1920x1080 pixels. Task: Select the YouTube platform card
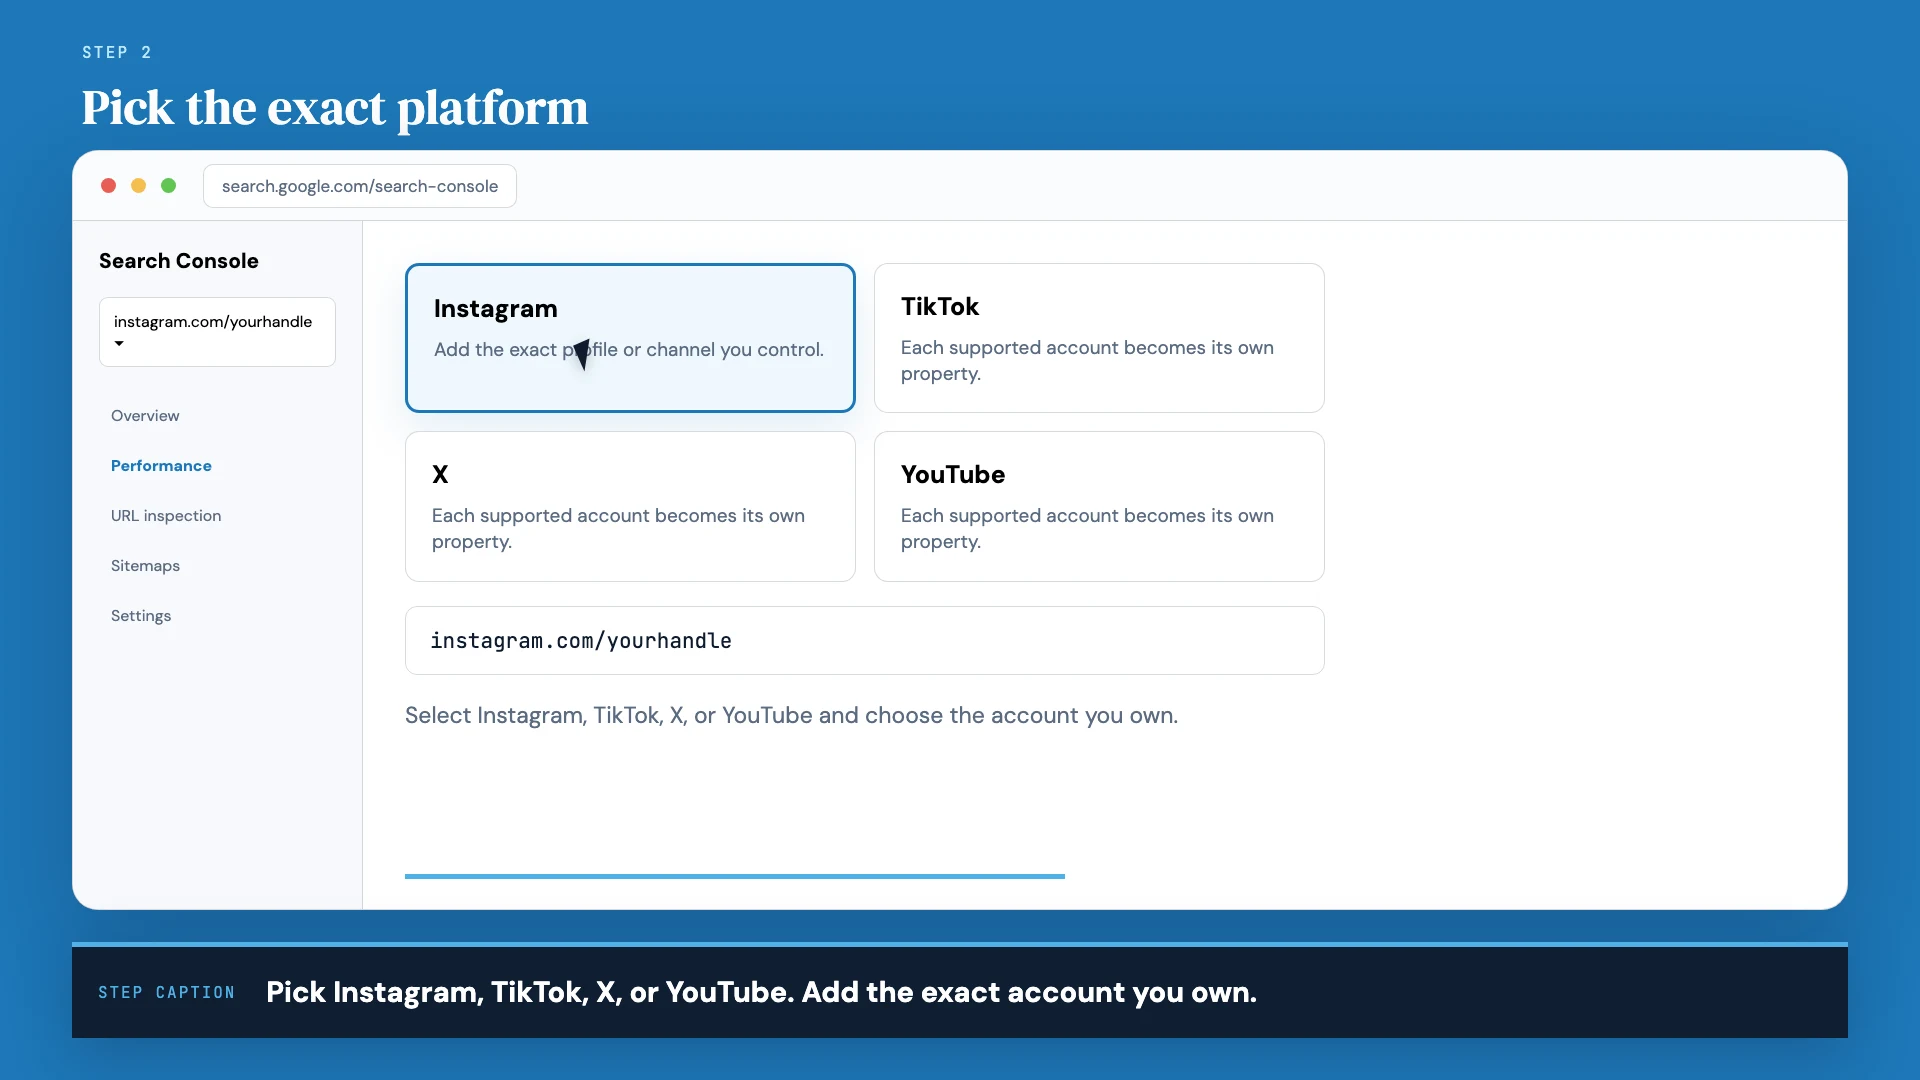point(1099,506)
